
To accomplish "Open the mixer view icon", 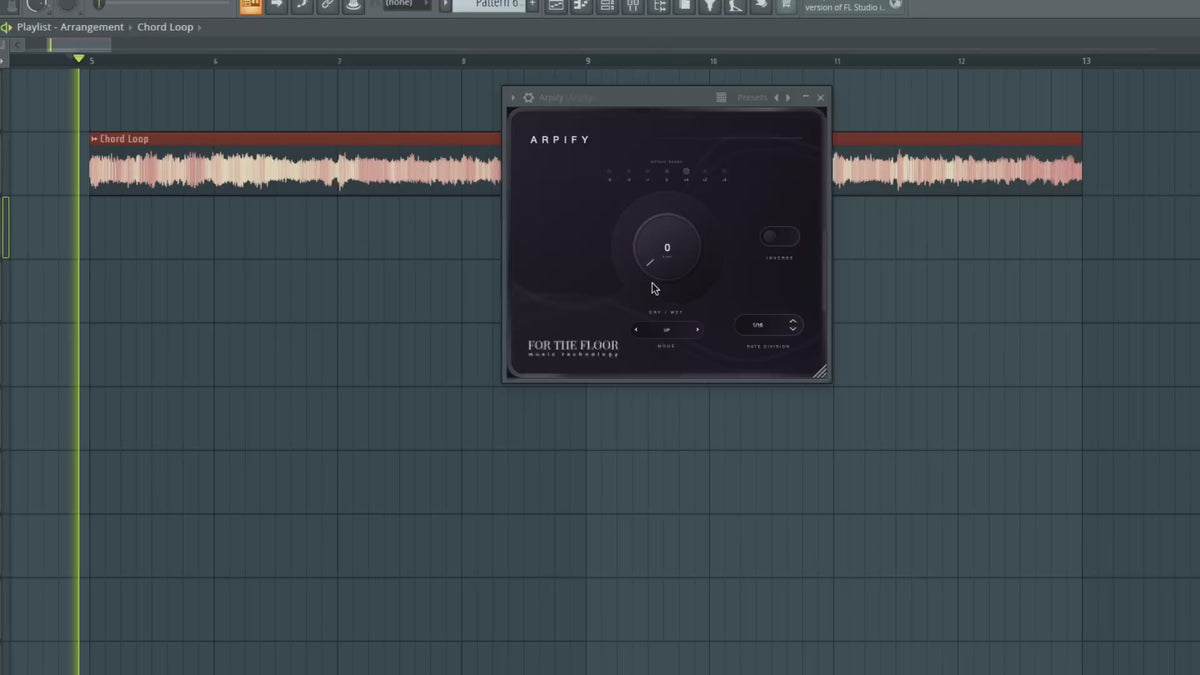I will (633, 5).
